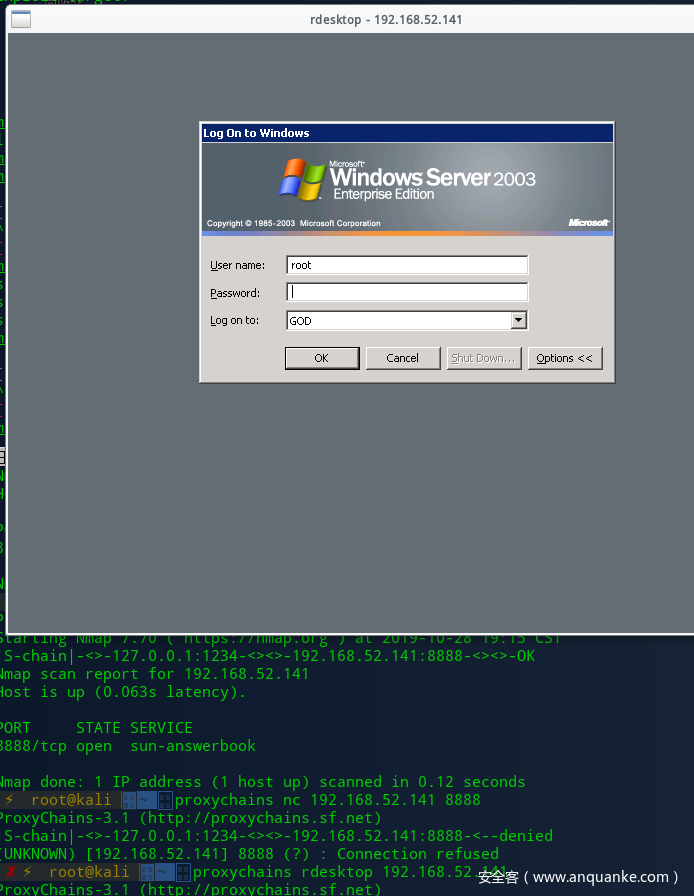The width and height of the screenshot is (694, 896).
Task: Click the rdesktop window menu icon
Action: pos(21,19)
